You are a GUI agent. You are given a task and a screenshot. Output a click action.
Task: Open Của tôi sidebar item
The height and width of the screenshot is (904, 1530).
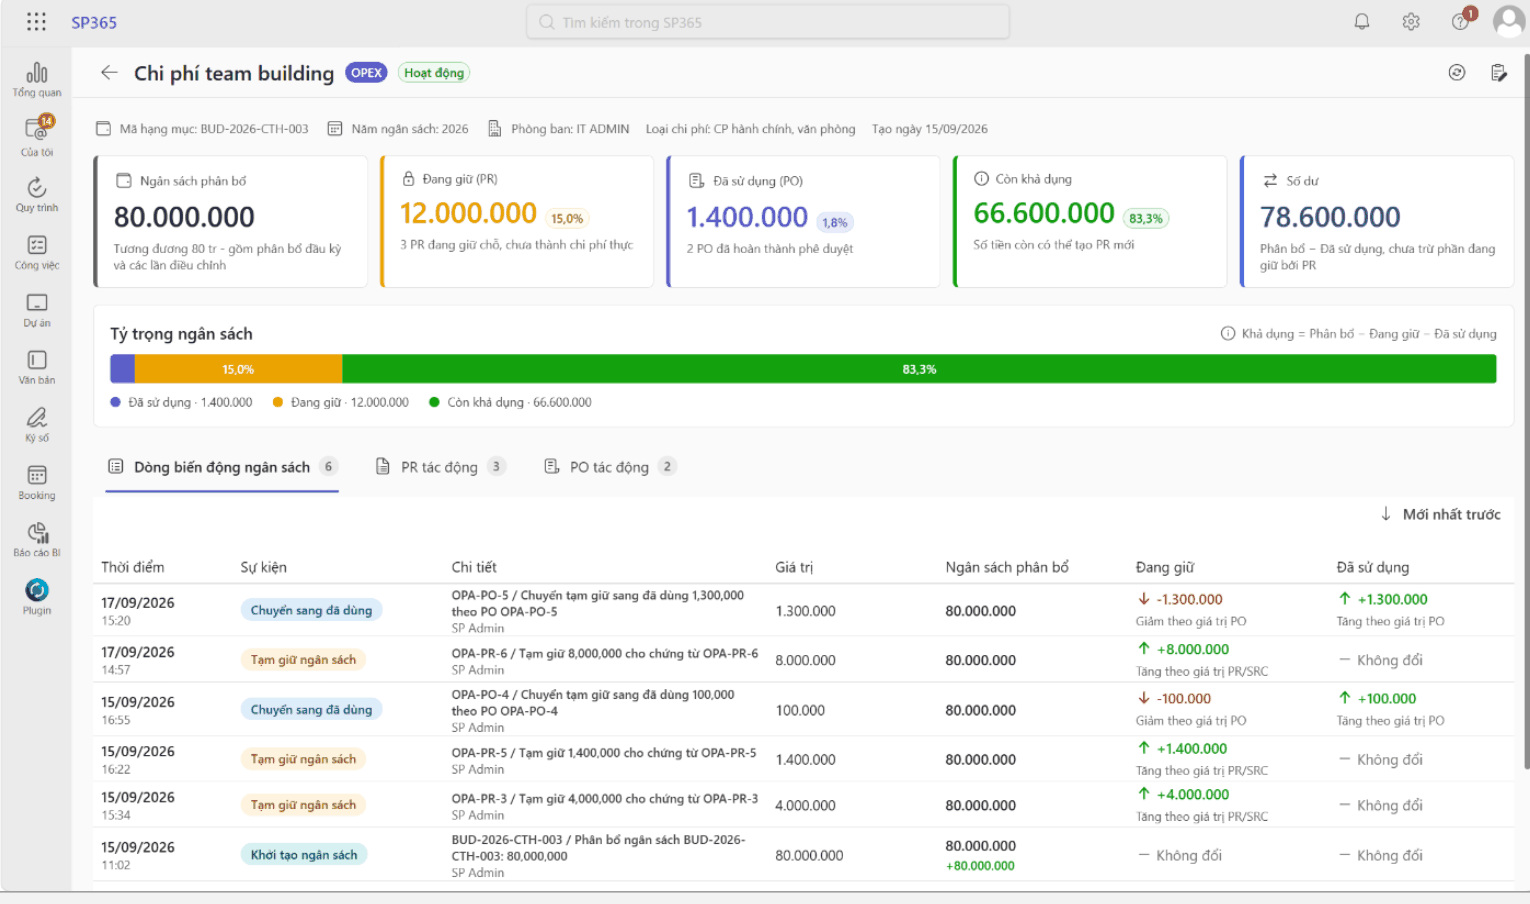(x=37, y=137)
